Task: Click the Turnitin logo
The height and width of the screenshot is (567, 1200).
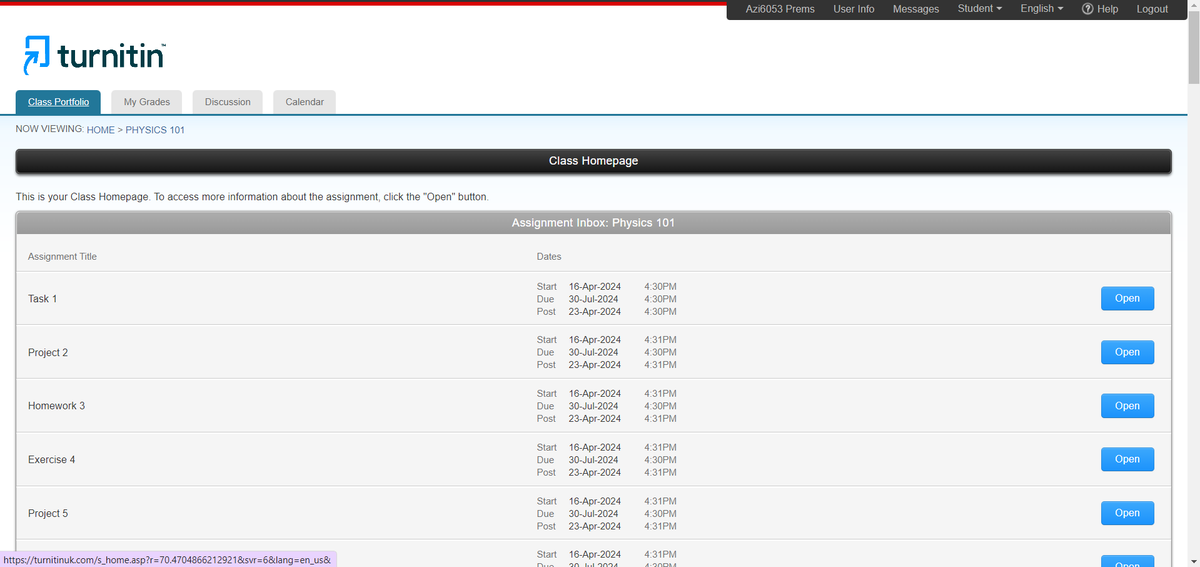Action: pyautogui.click(x=94, y=55)
